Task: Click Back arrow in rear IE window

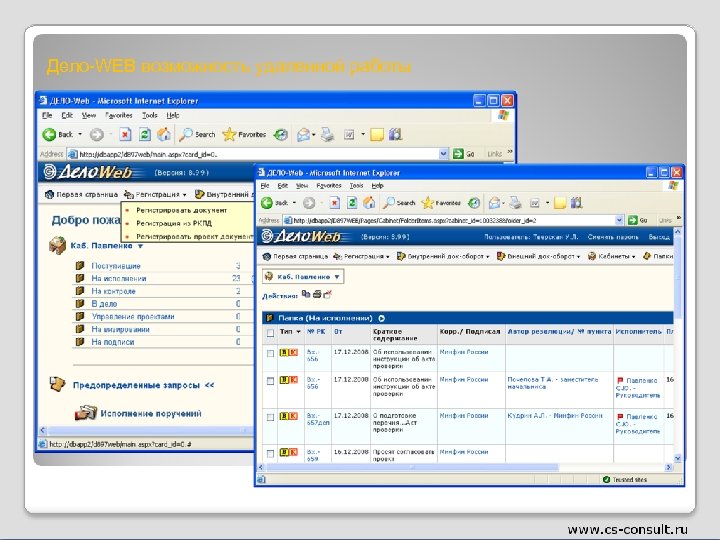Action: tap(49, 135)
